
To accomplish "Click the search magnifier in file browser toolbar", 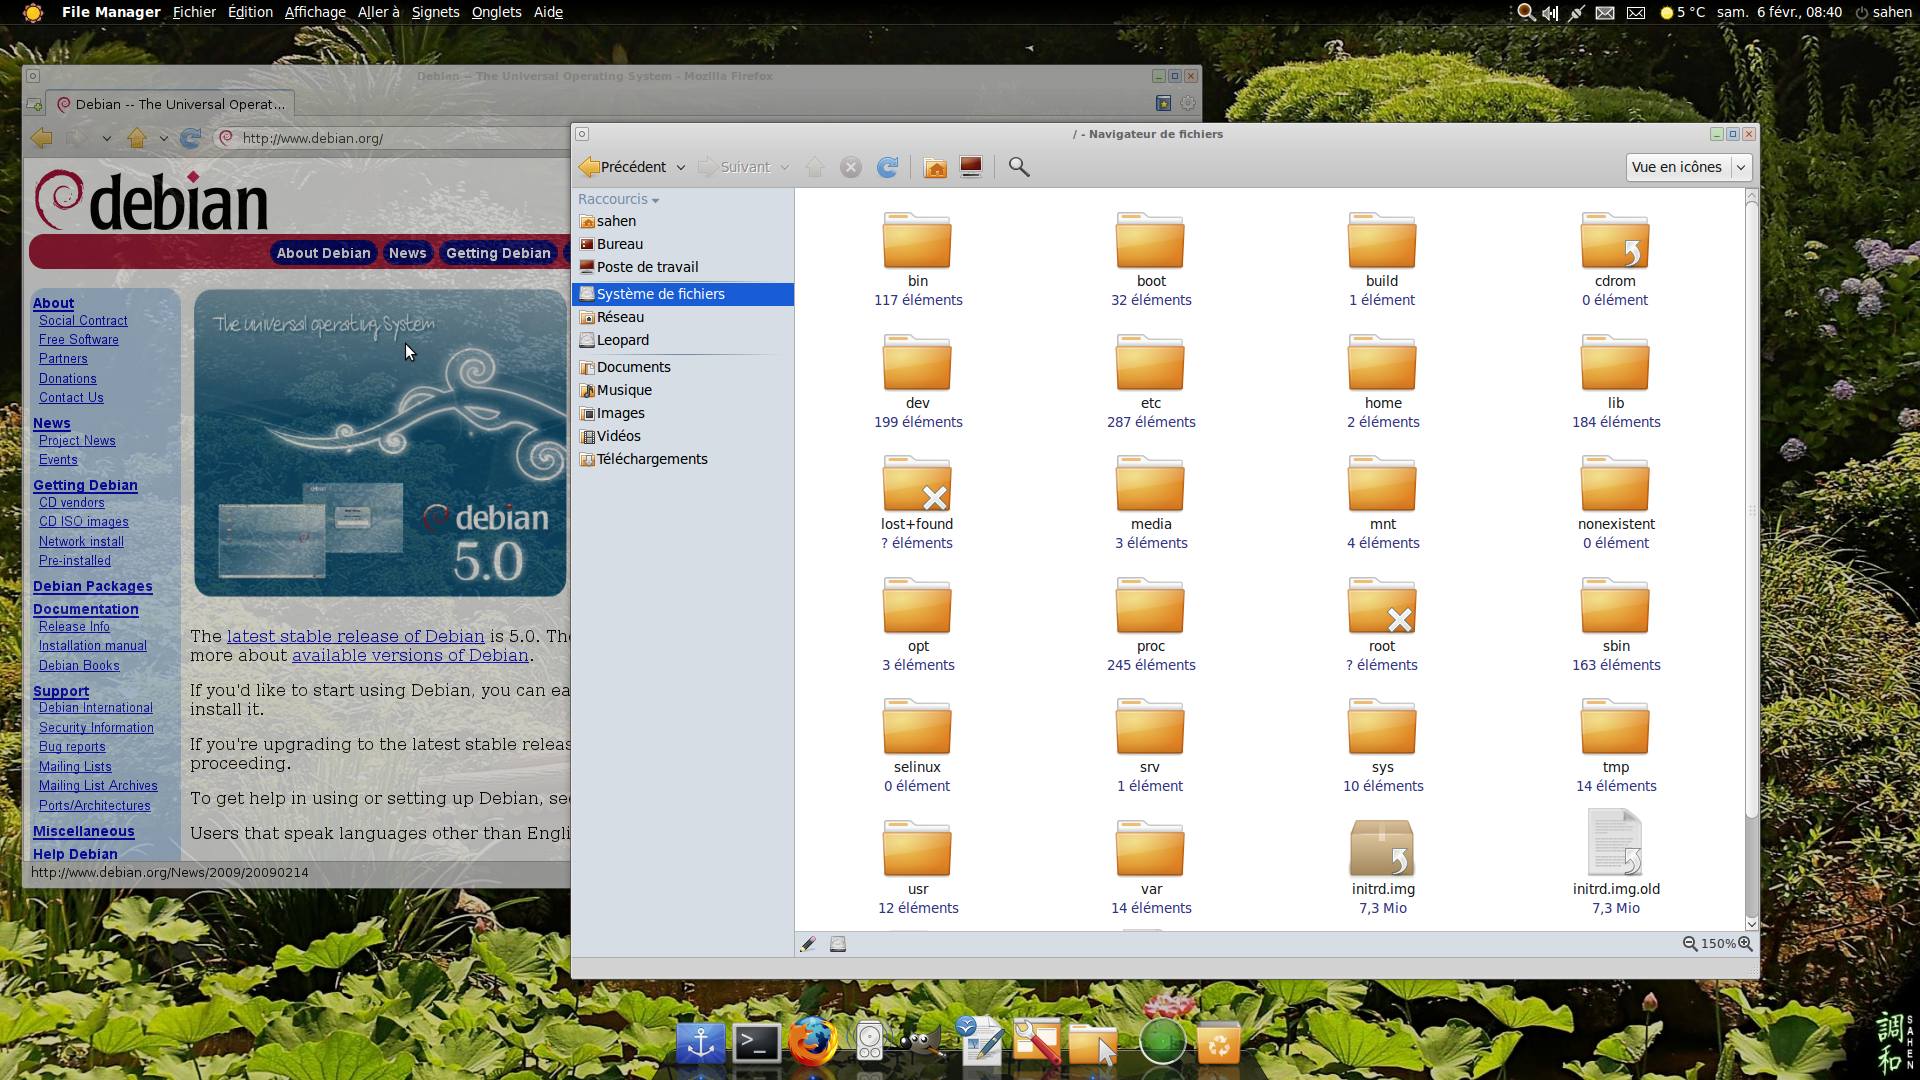I will (x=1019, y=167).
